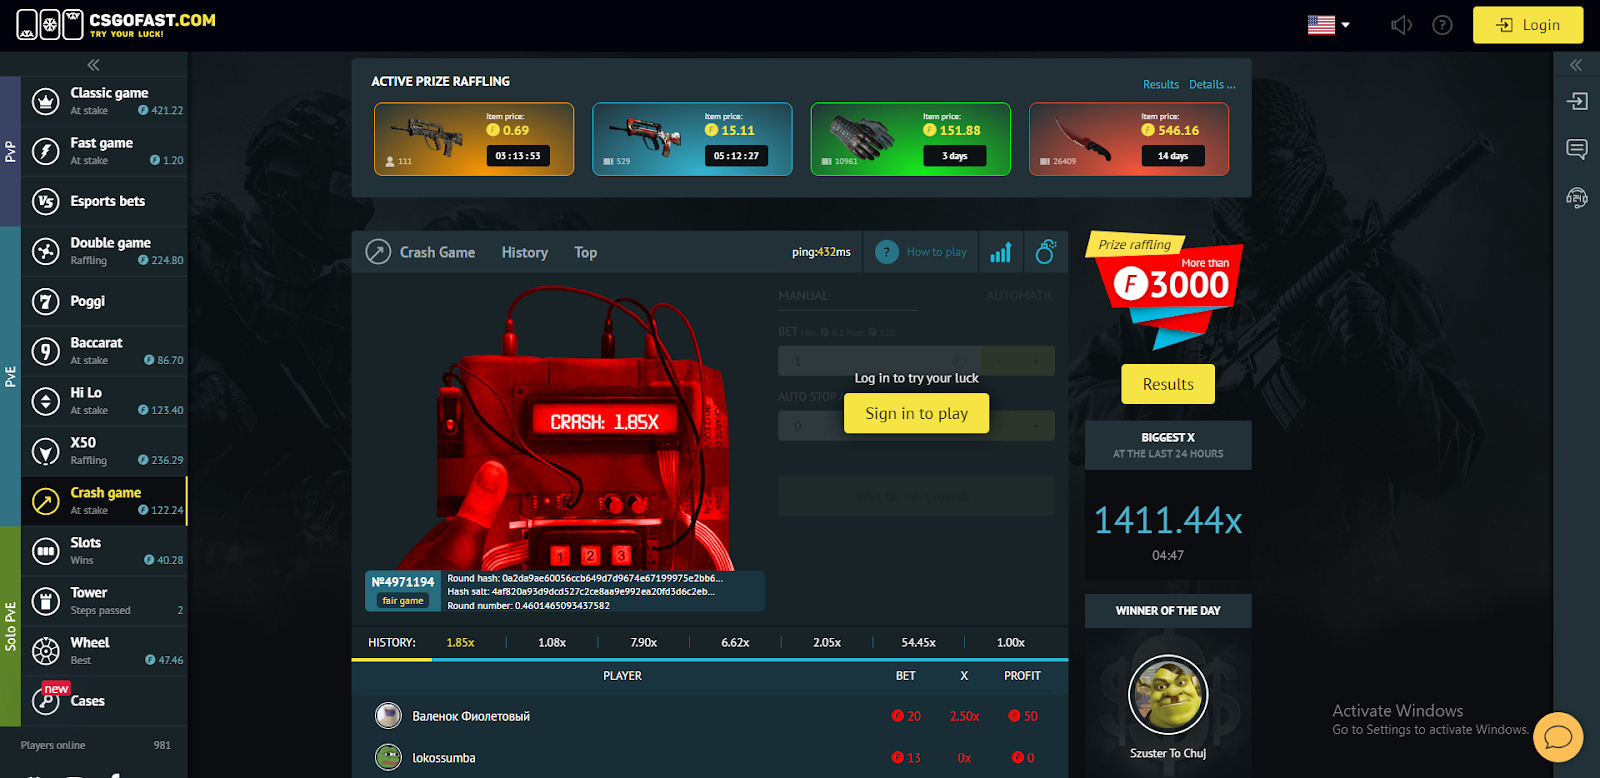The width and height of the screenshot is (1600, 778).
Task: Click the Prize raffling 3000 banner
Action: pos(1165,289)
